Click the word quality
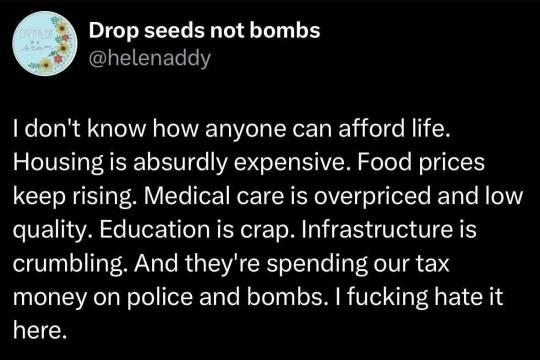 coord(54,230)
